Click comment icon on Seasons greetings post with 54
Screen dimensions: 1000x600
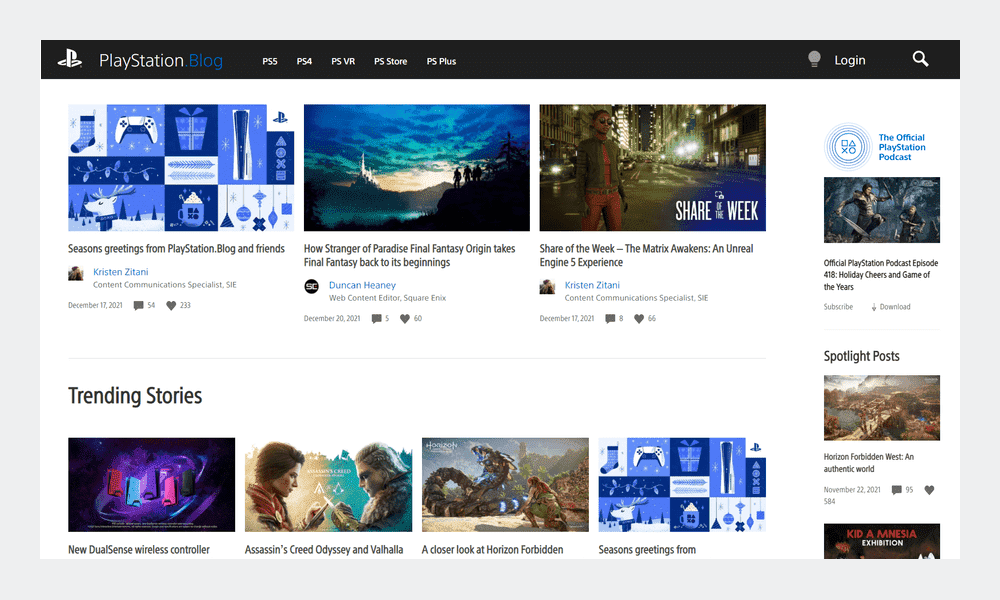(x=138, y=305)
